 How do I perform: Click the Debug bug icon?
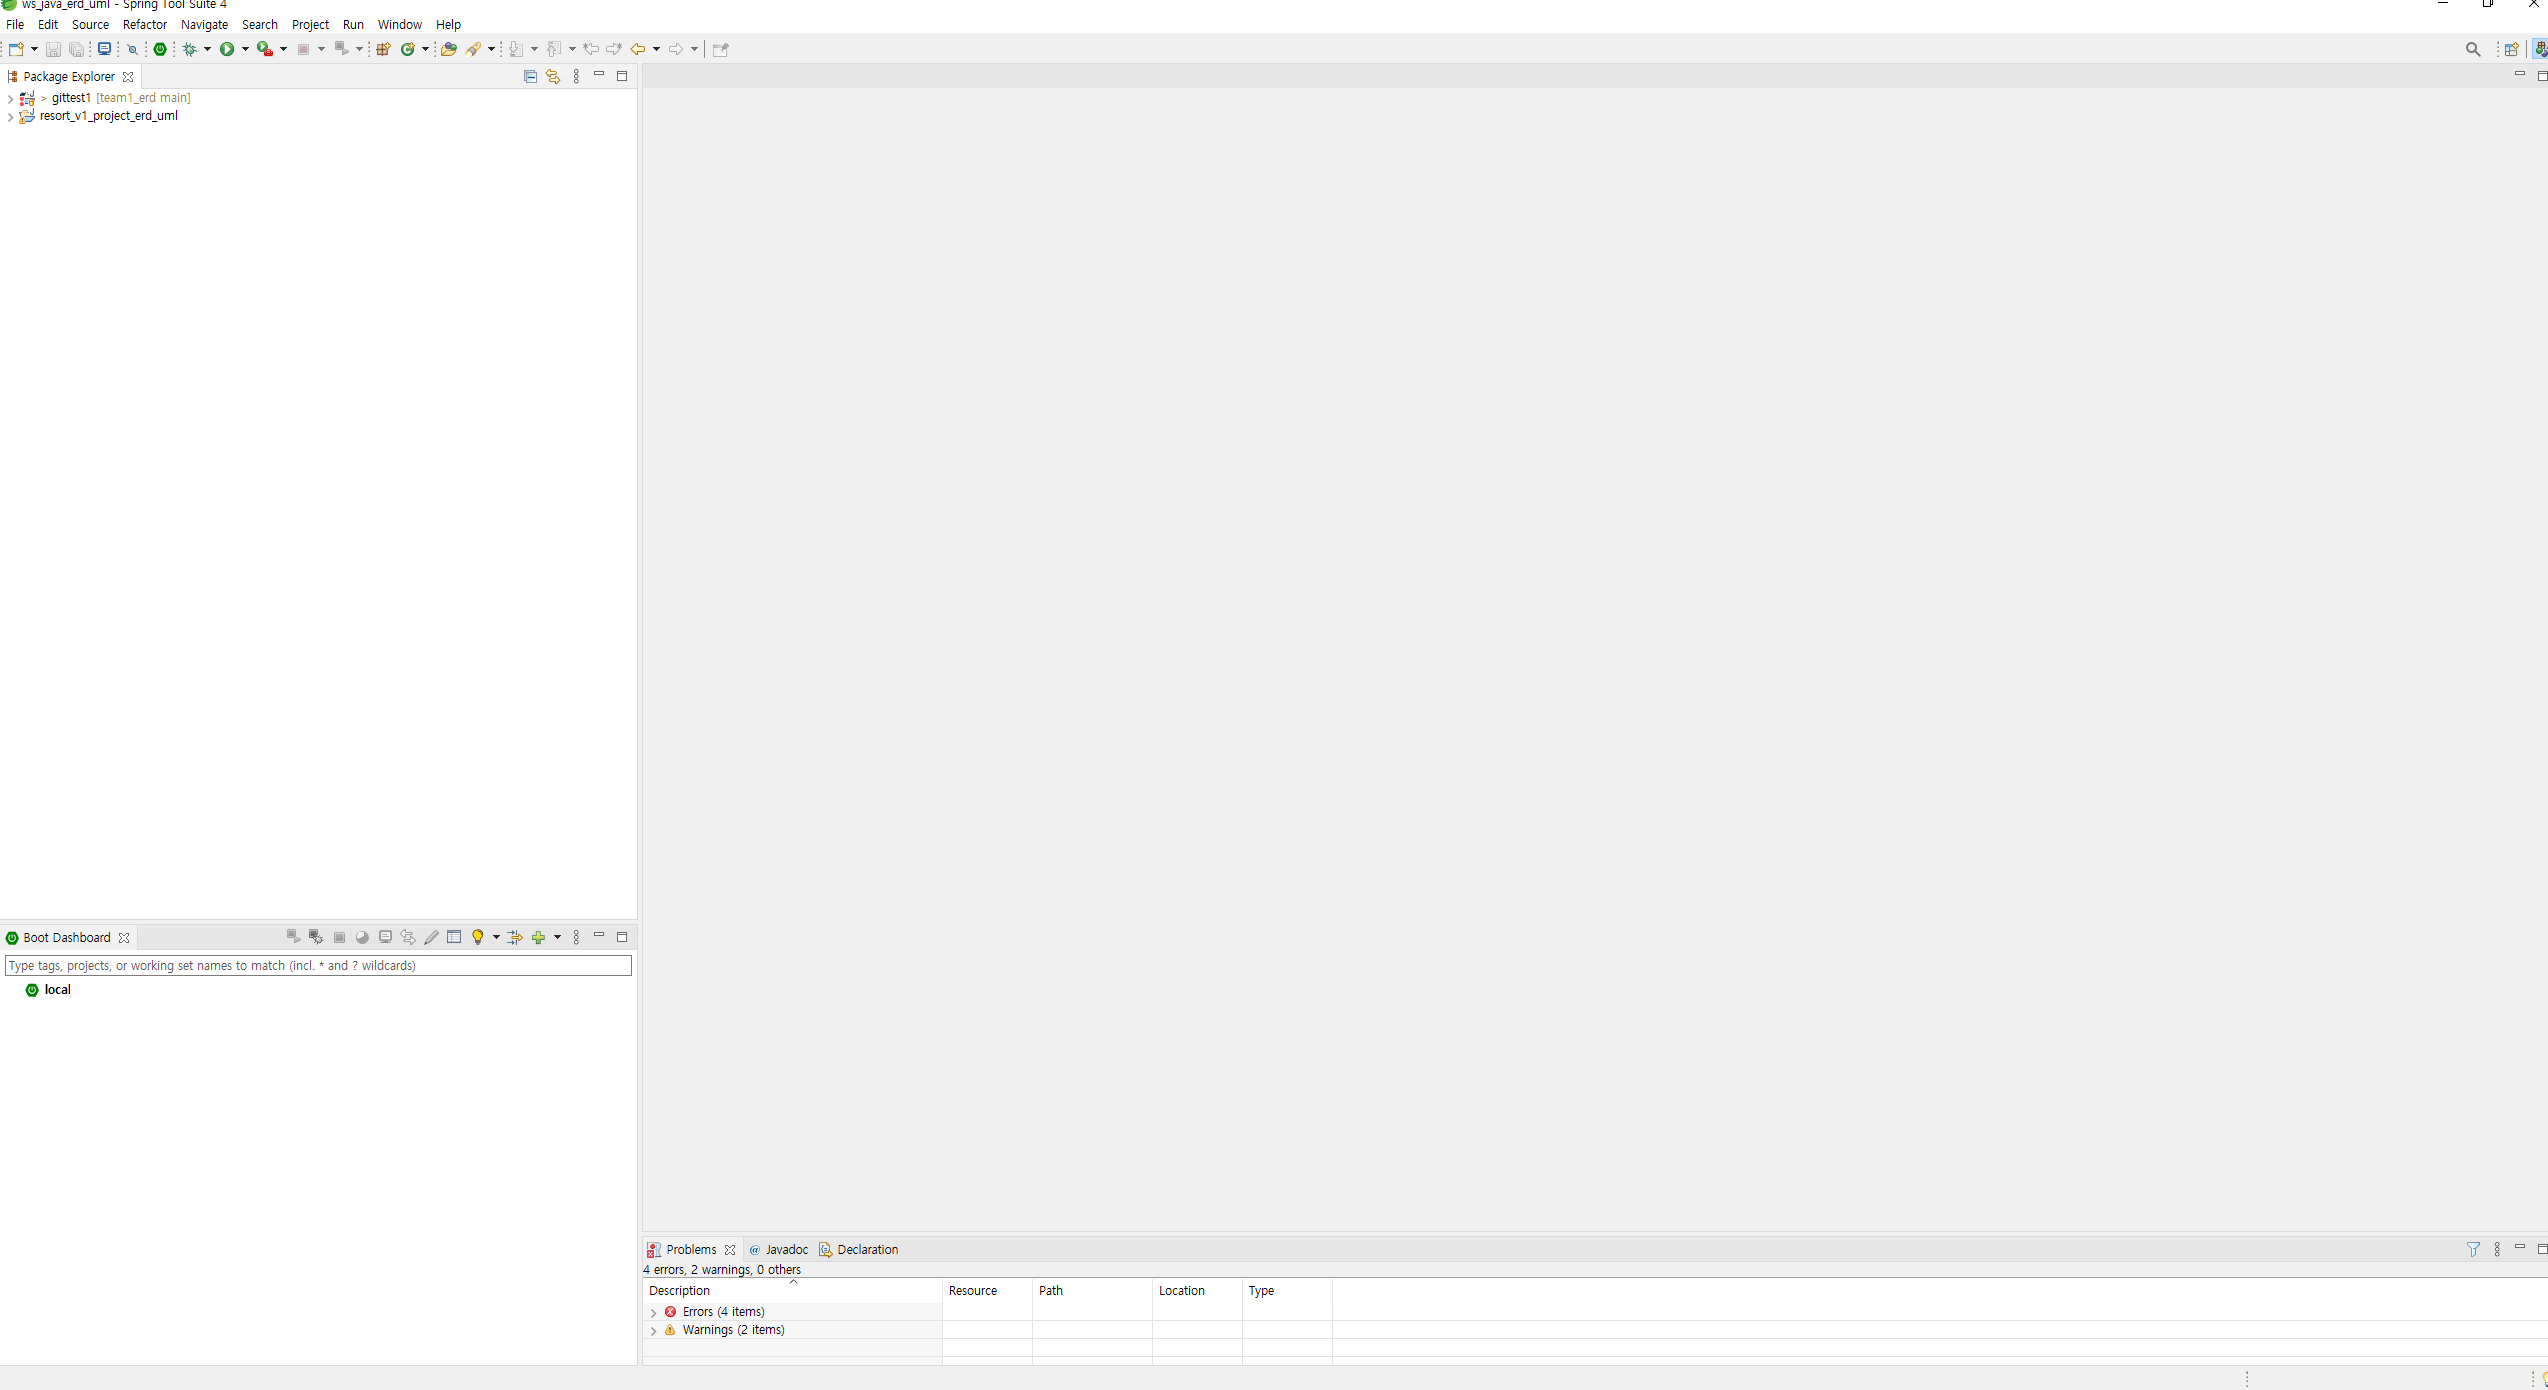point(189,49)
